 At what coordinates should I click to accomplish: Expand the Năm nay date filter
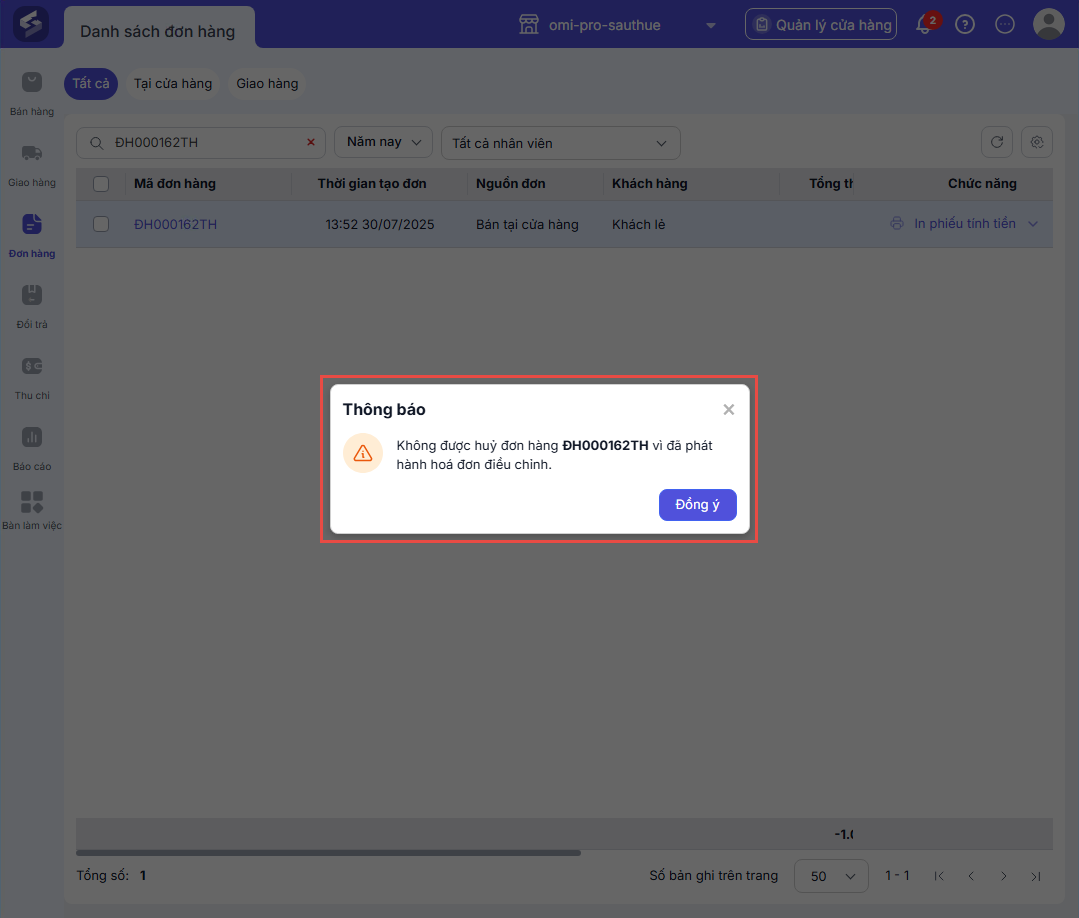tap(383, 142)
